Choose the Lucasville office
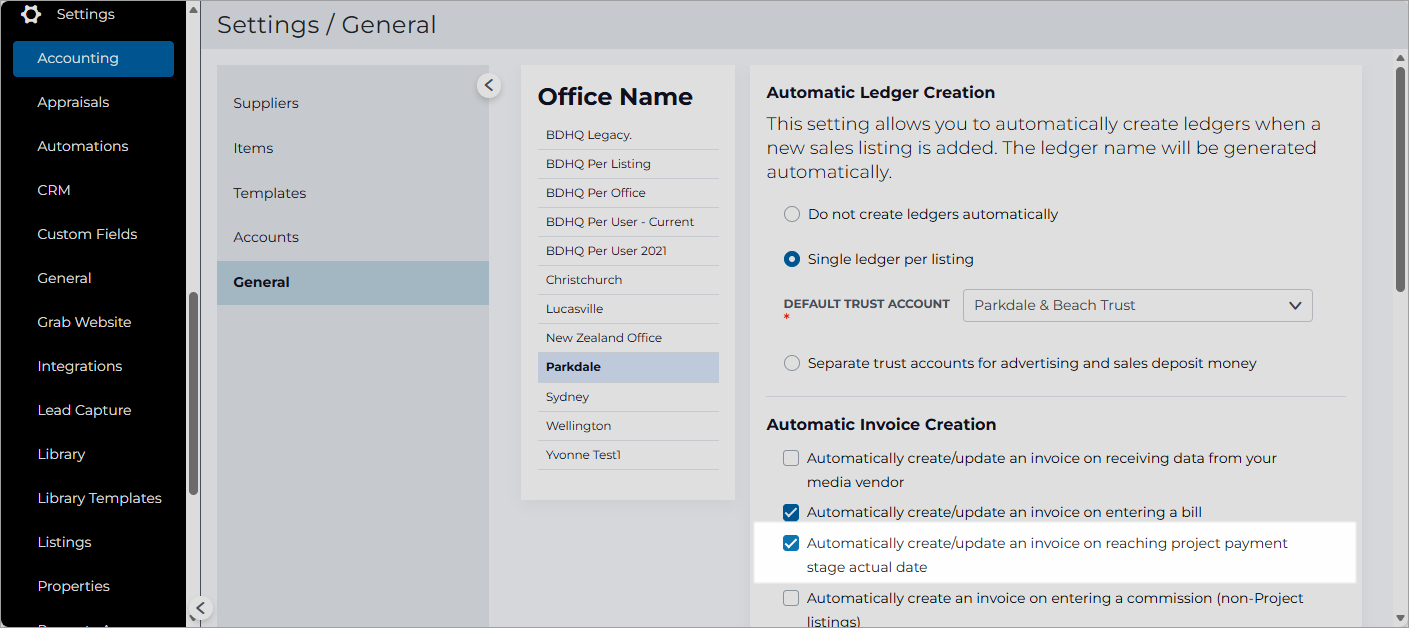The width and height of the screenshot is (1409, 628). 628,309
